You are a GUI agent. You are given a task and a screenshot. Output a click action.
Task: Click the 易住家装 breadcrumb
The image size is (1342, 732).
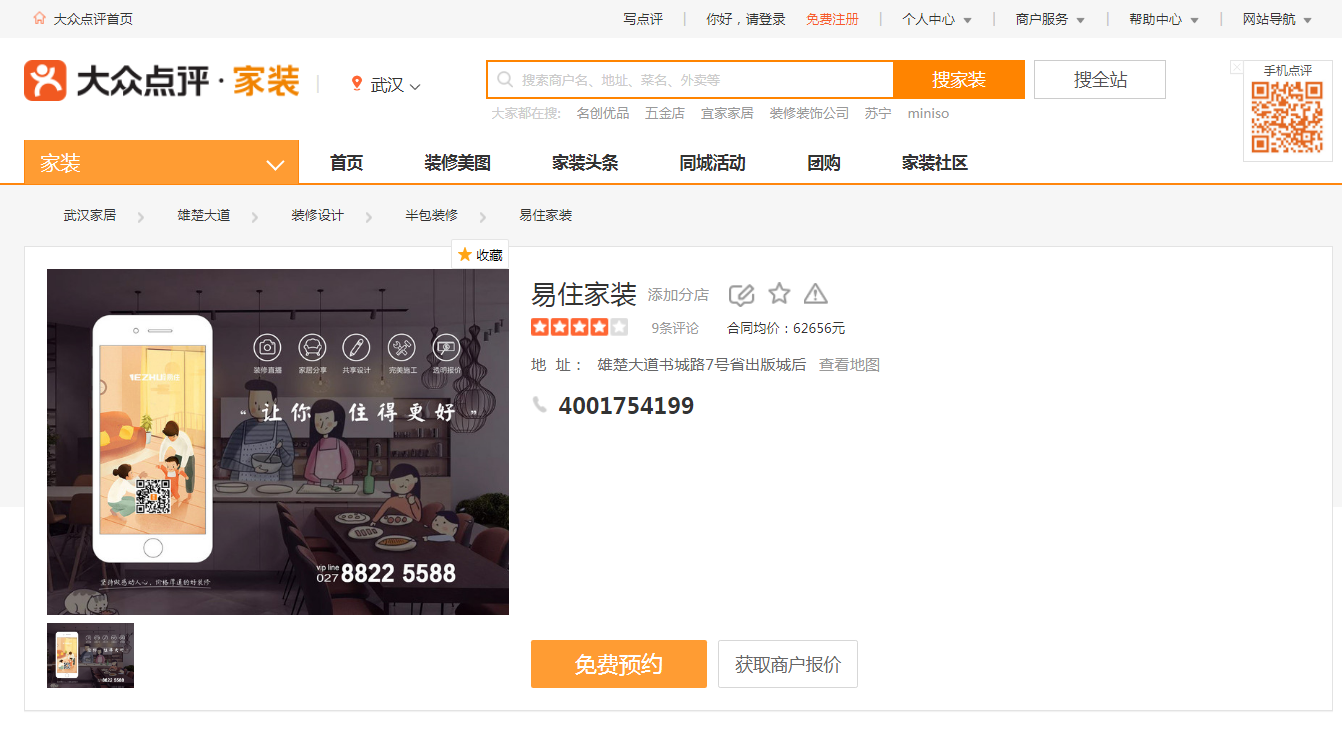click(x=545, y=215)
